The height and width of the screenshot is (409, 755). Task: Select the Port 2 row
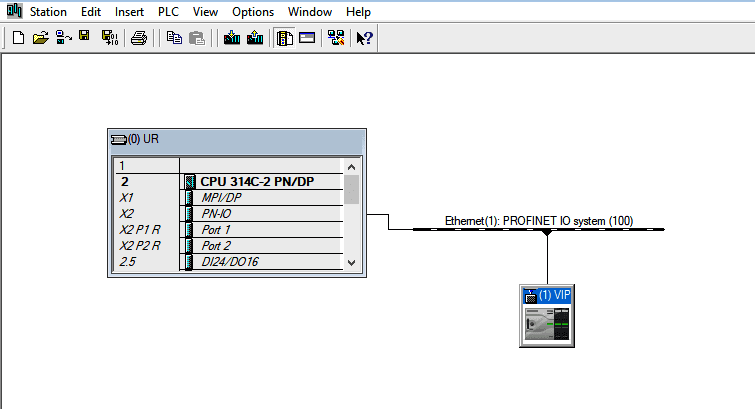click(x=229, y=245)
